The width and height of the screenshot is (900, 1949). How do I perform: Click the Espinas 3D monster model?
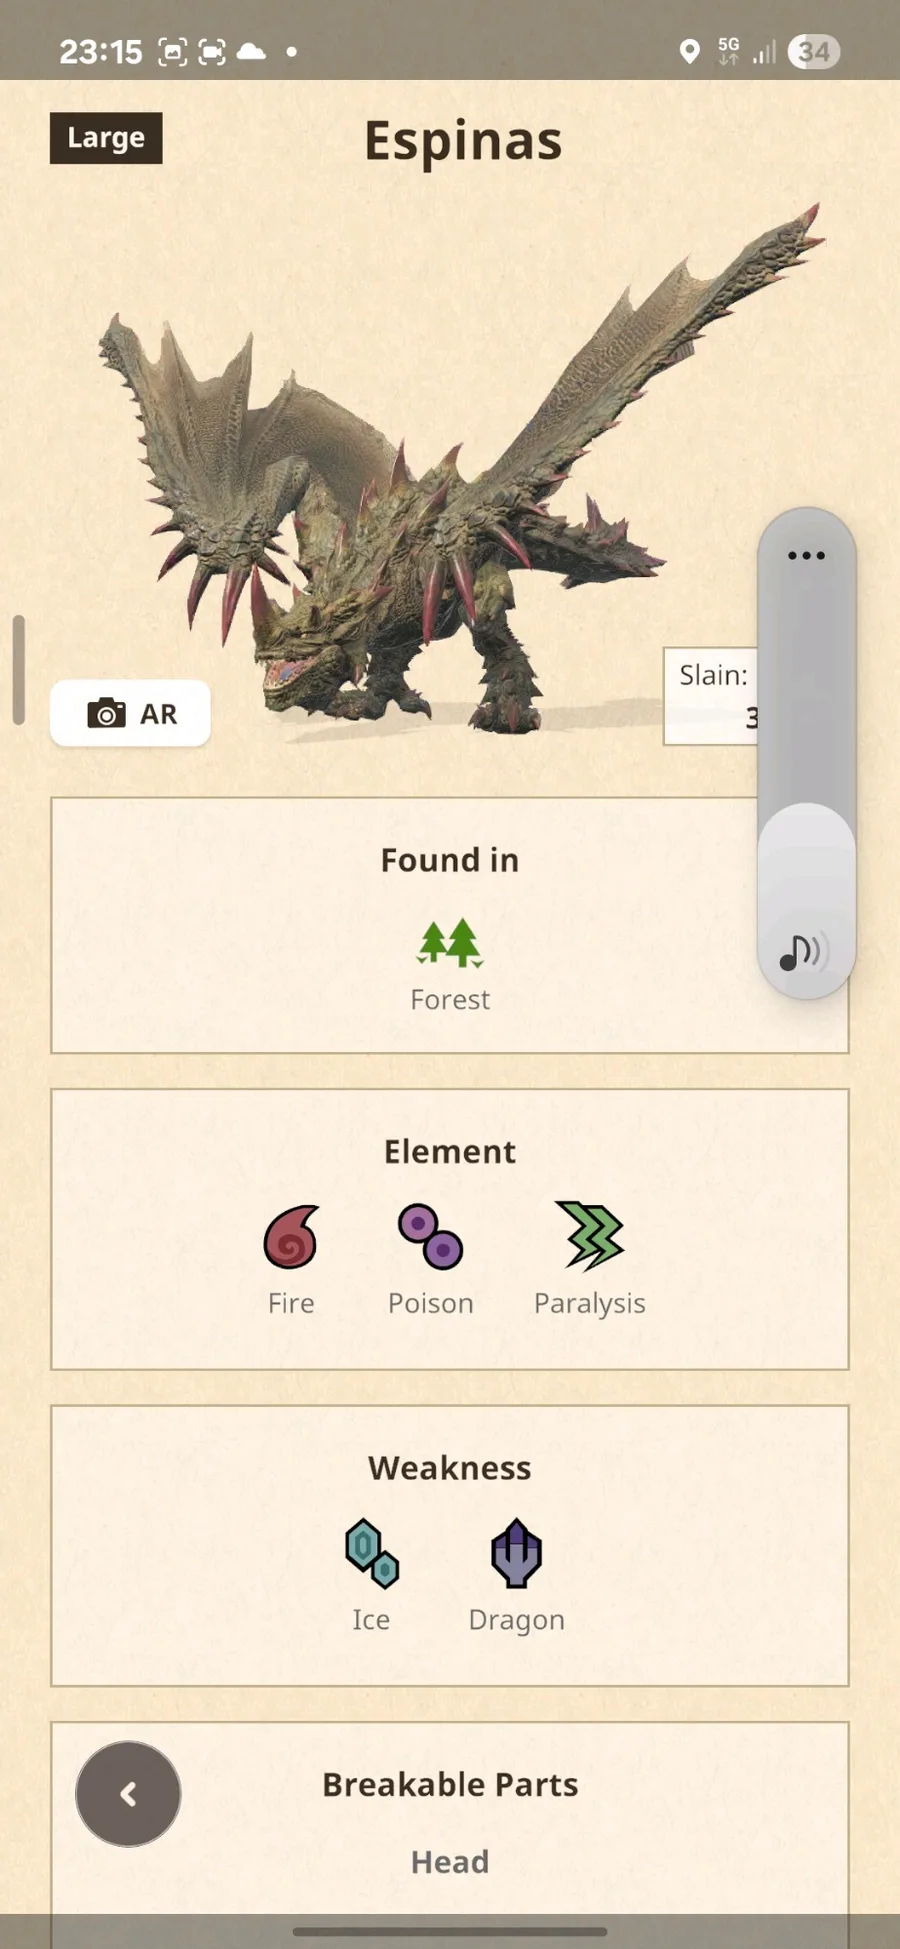coord(450,480)
